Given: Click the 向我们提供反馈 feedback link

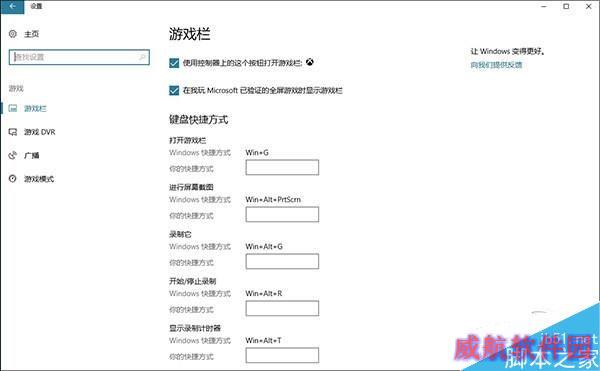Looking at the screenshot, I should coord(496,65).
